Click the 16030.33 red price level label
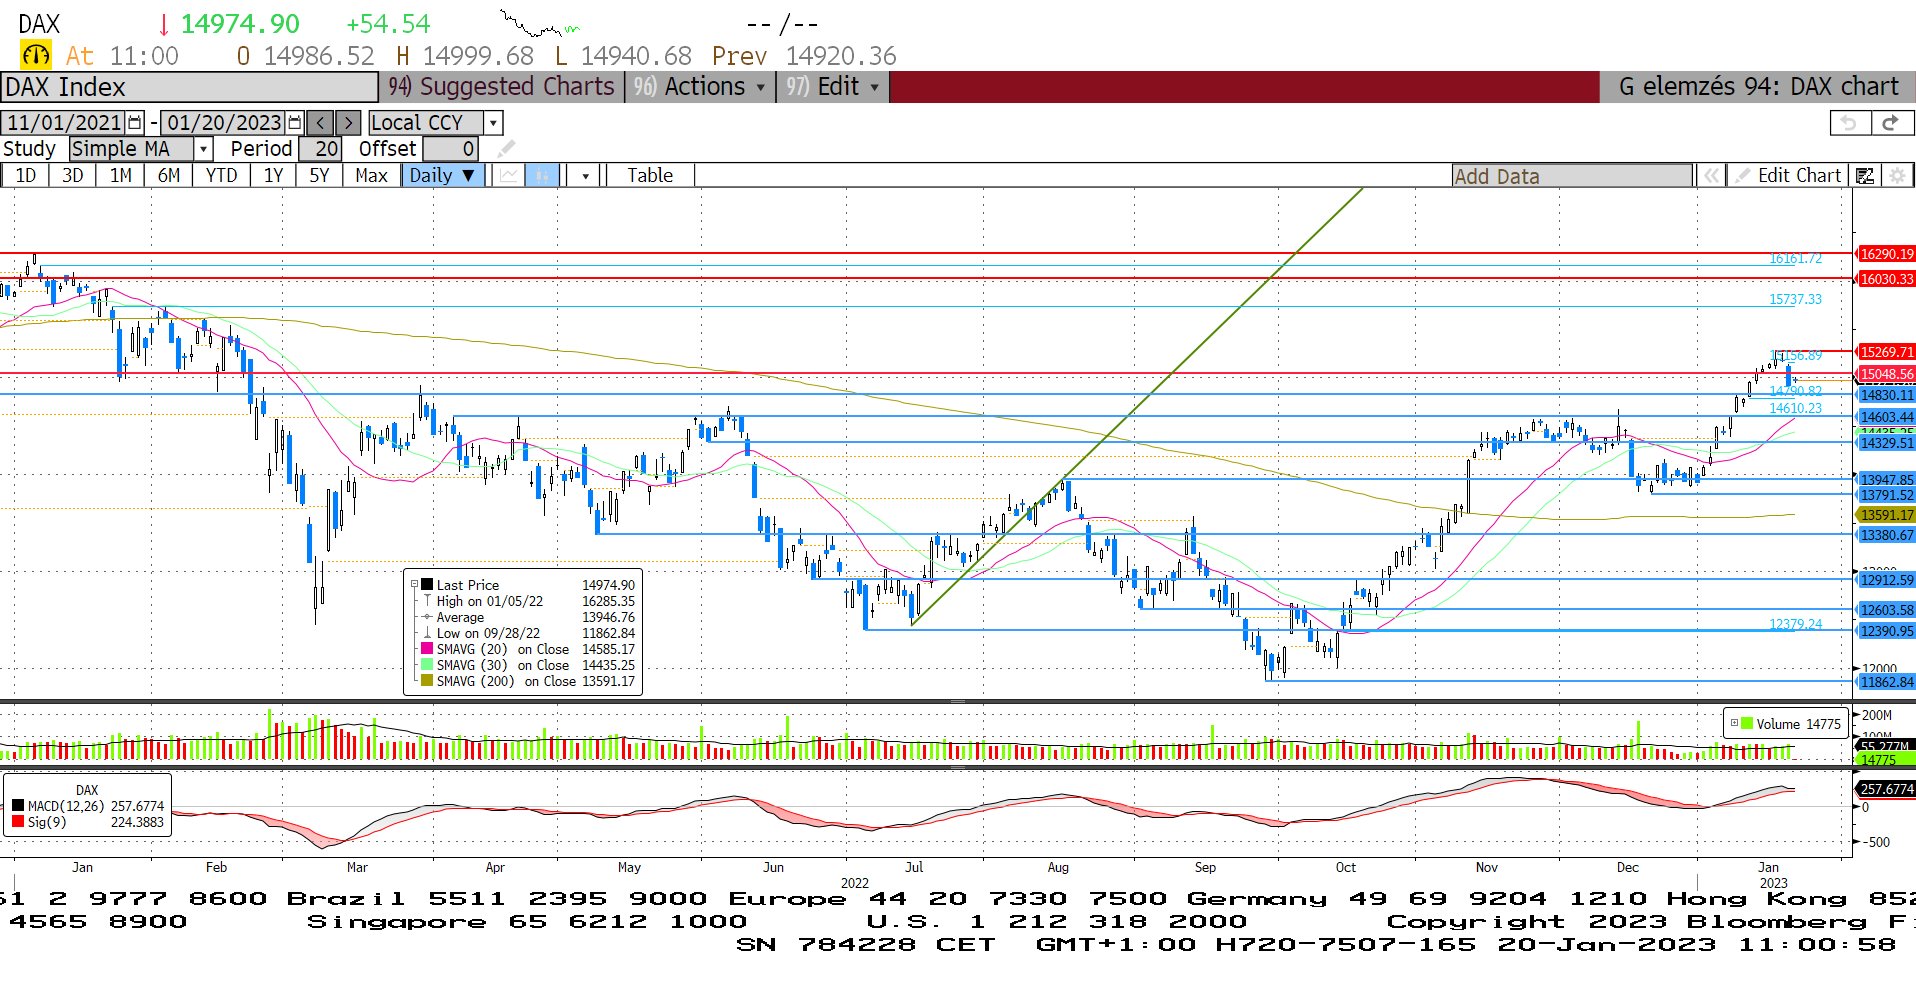Image resolution: width=1916 pixels, height=1000 pixels. coord(1886,279)
